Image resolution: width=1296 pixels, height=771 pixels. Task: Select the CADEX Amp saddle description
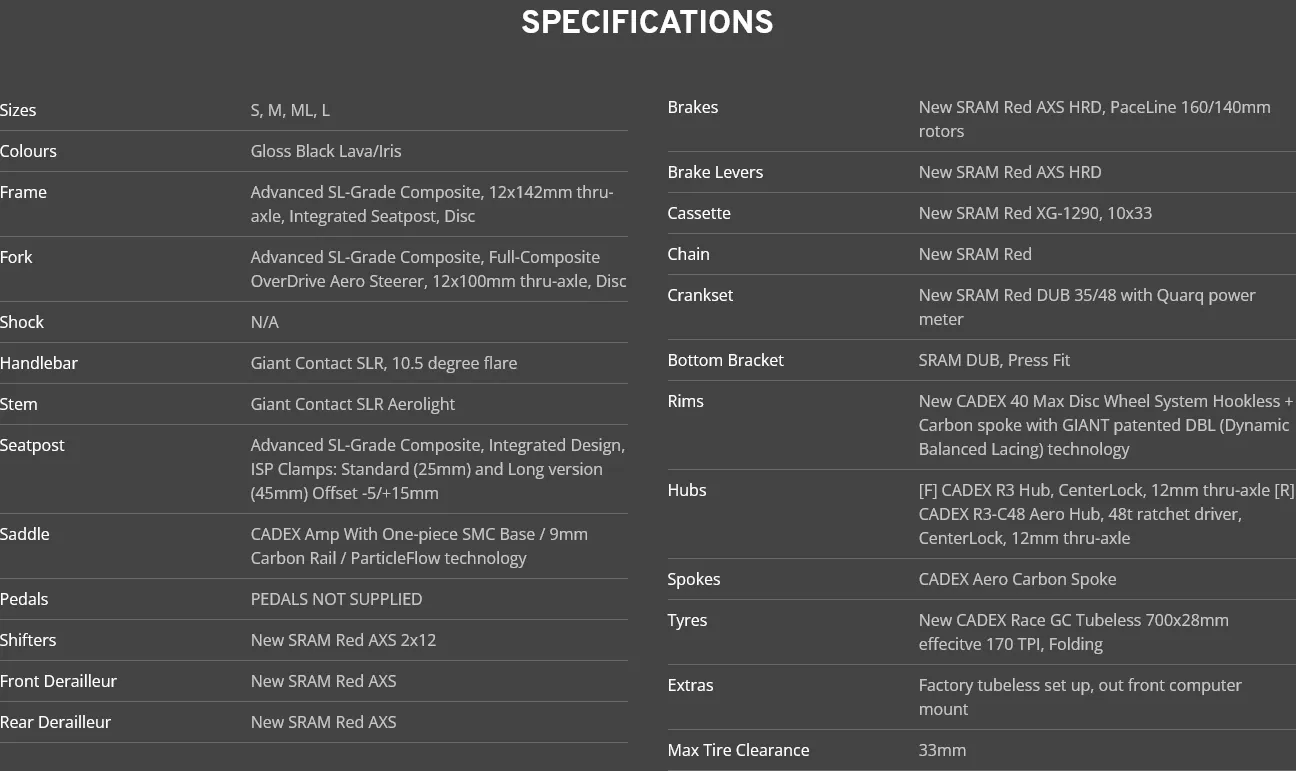tap(419, 546)
